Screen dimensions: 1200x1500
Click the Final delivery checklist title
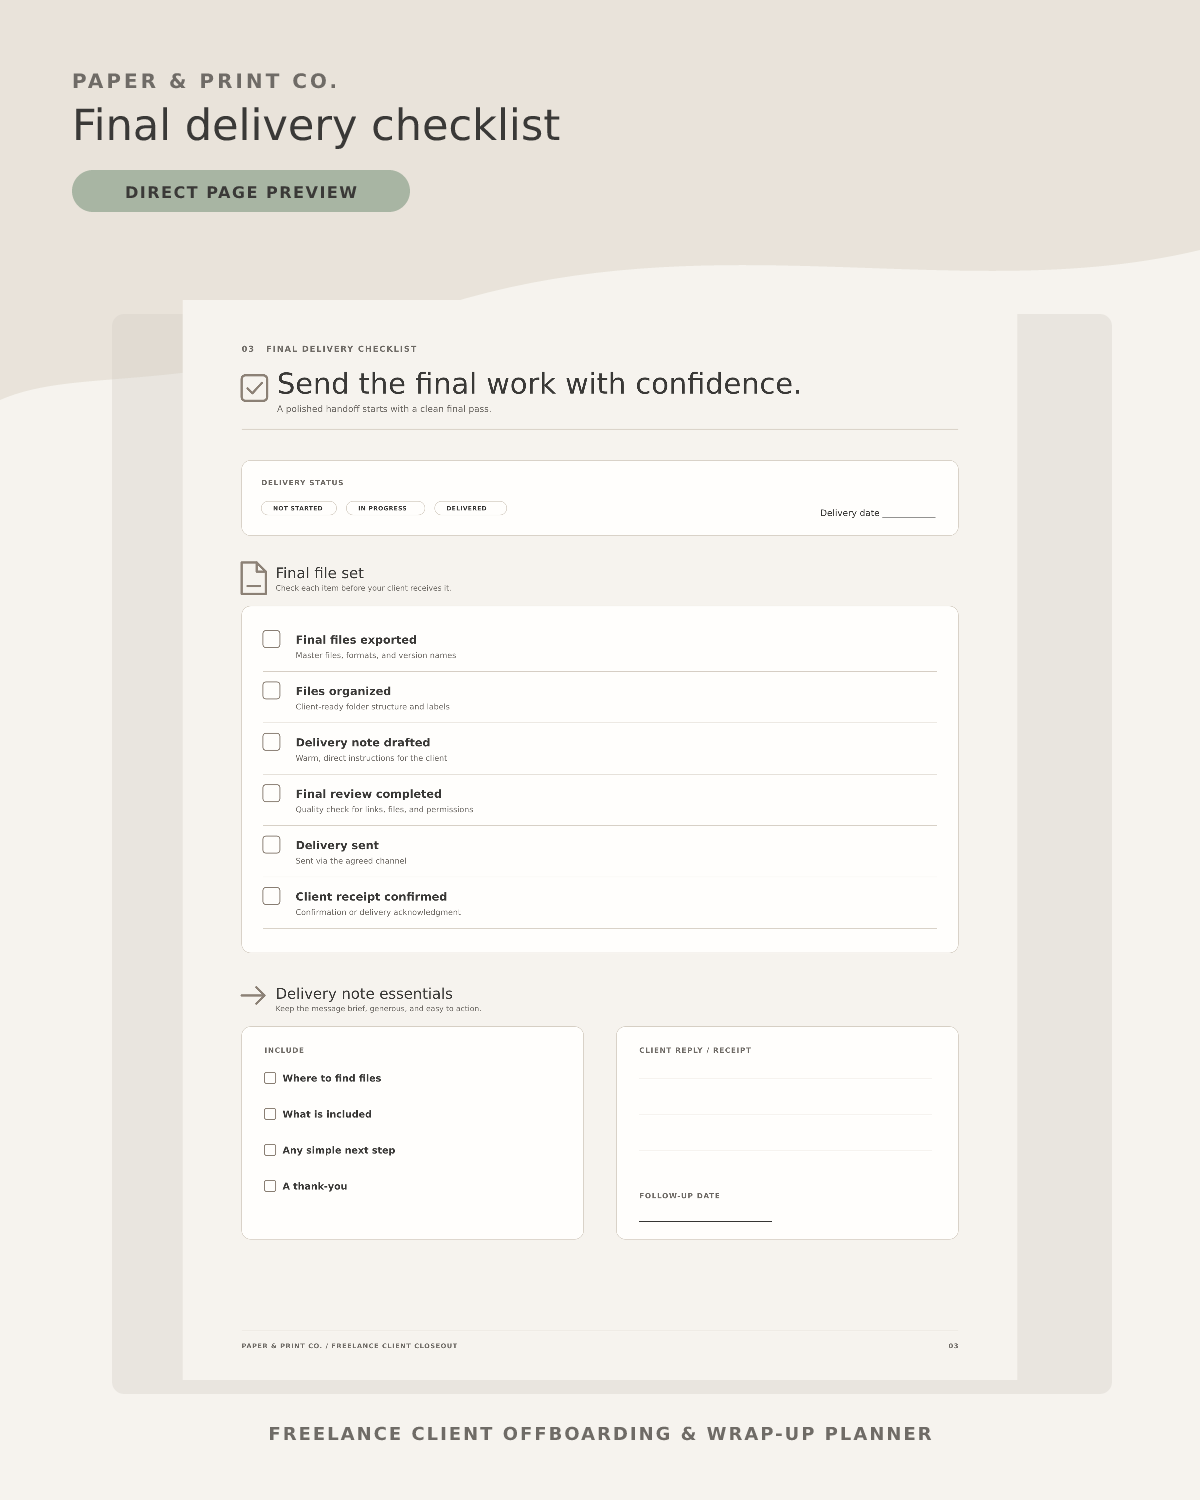(x=316, y=126)
